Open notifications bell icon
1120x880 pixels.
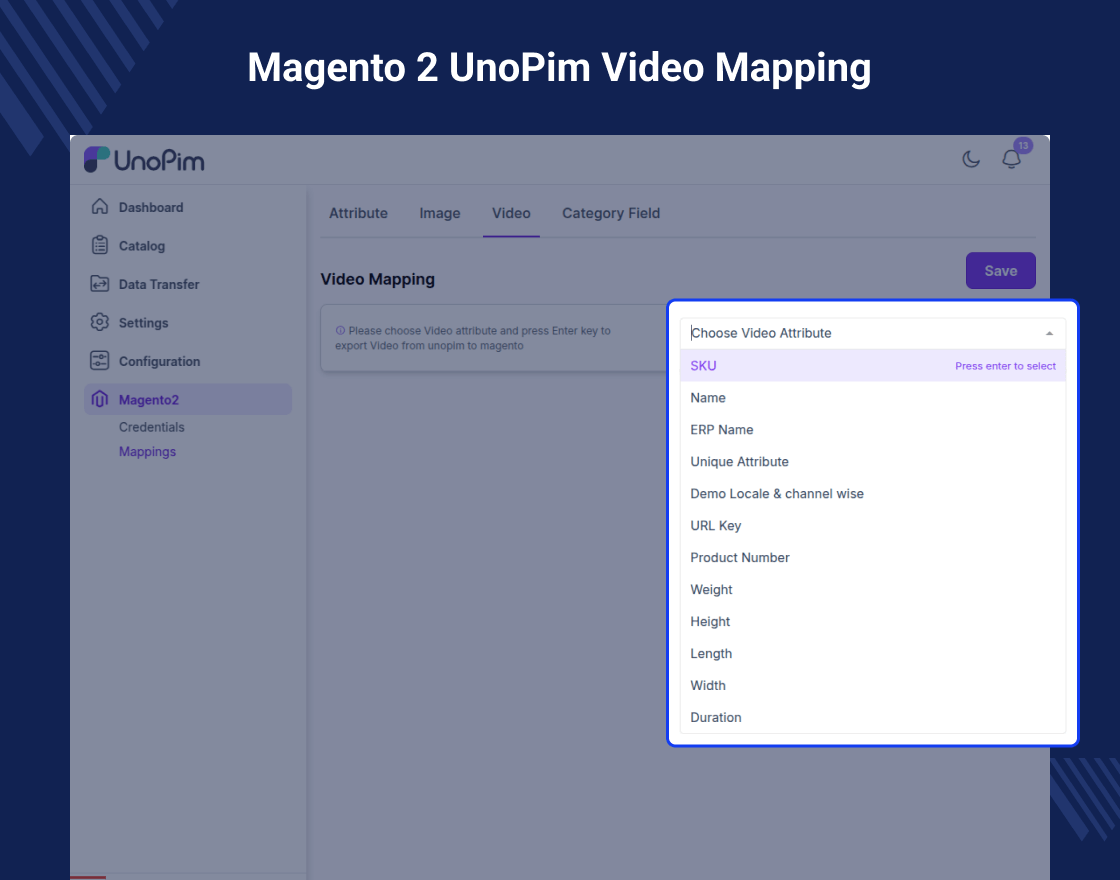pyautogui.click(x=1011, y=159)
